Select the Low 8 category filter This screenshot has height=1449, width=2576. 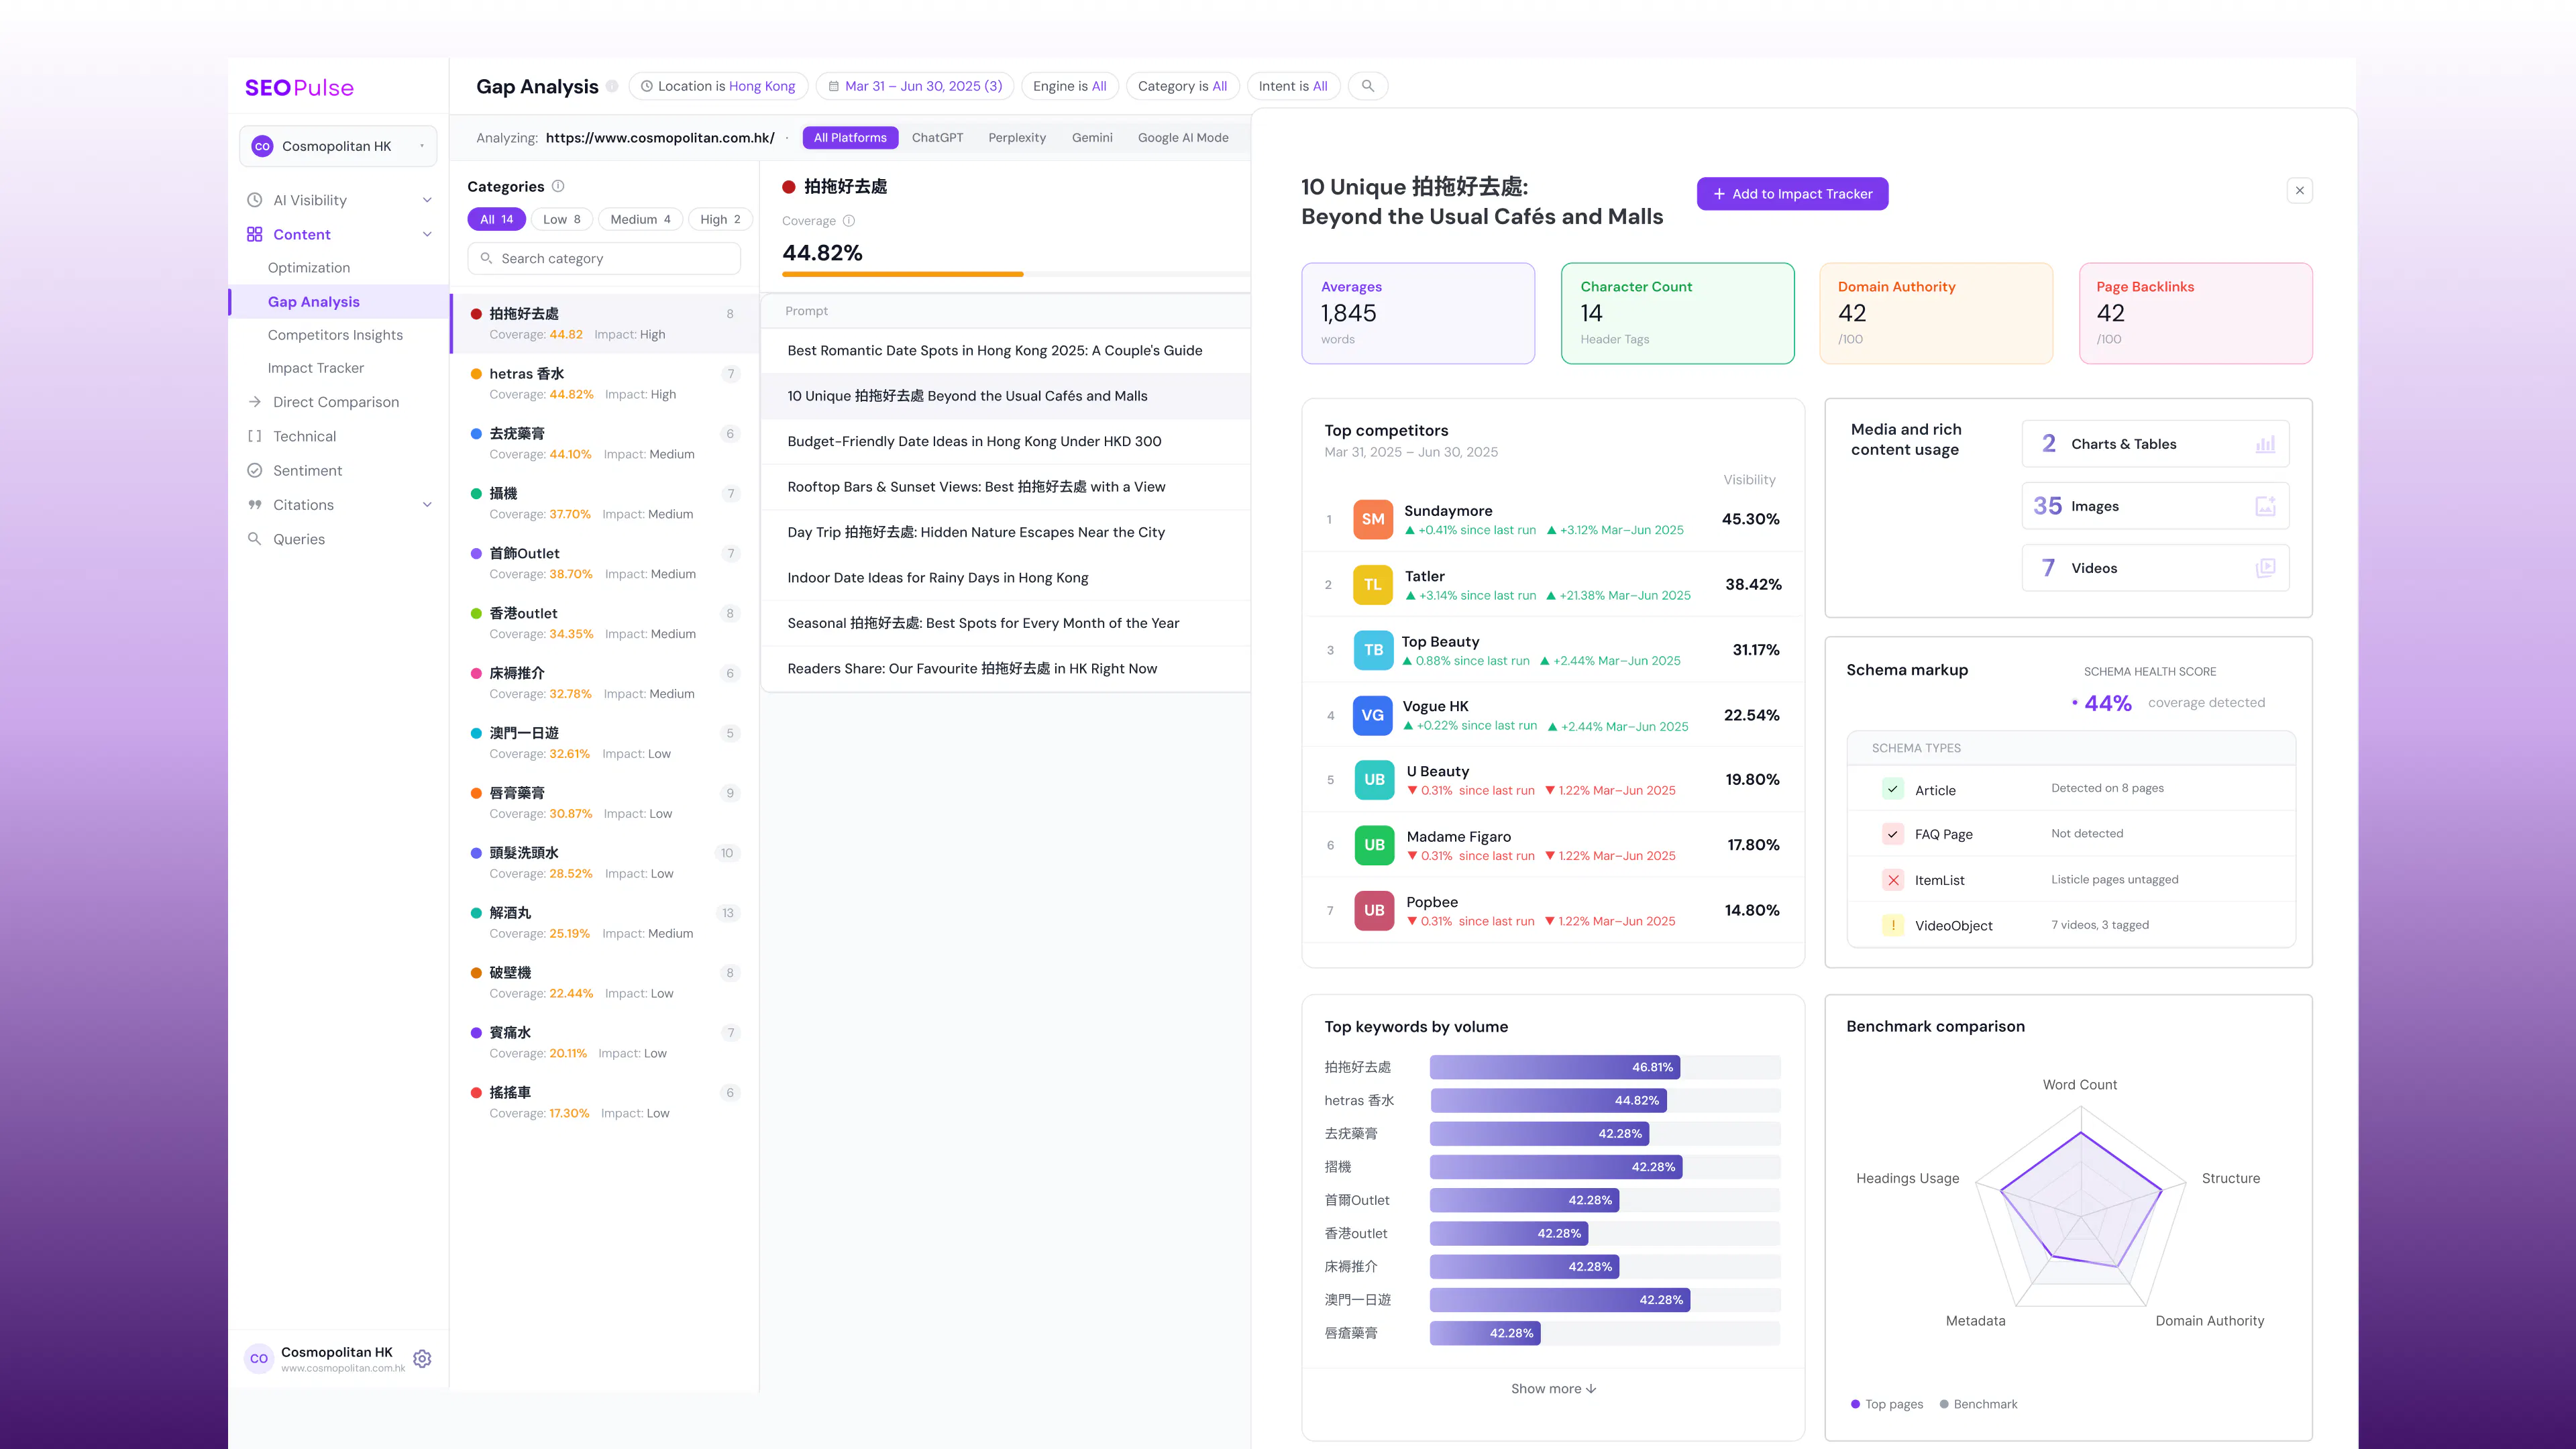pos(562,219)
